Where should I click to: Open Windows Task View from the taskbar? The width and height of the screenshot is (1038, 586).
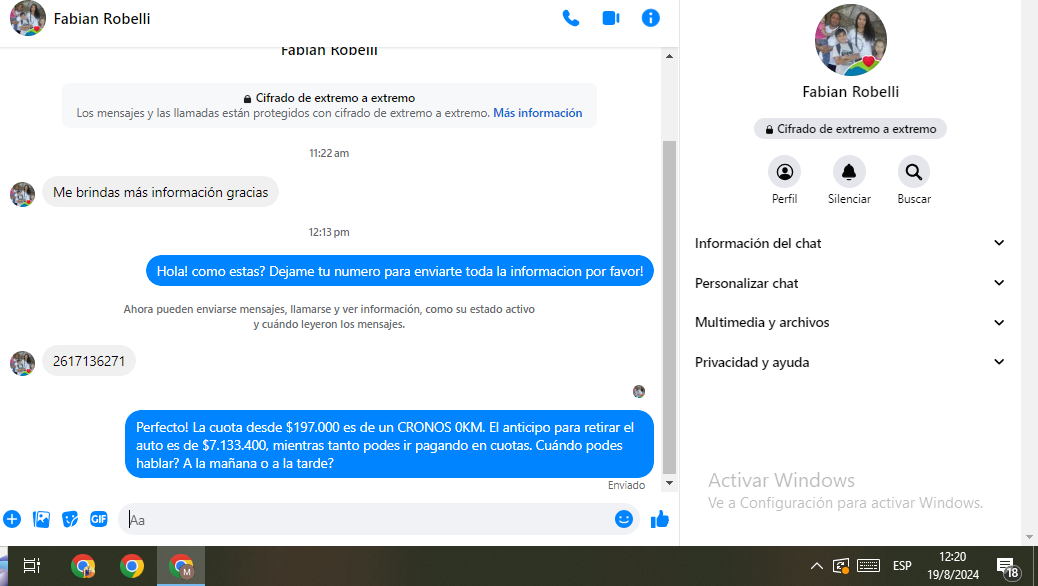[32, 566]
